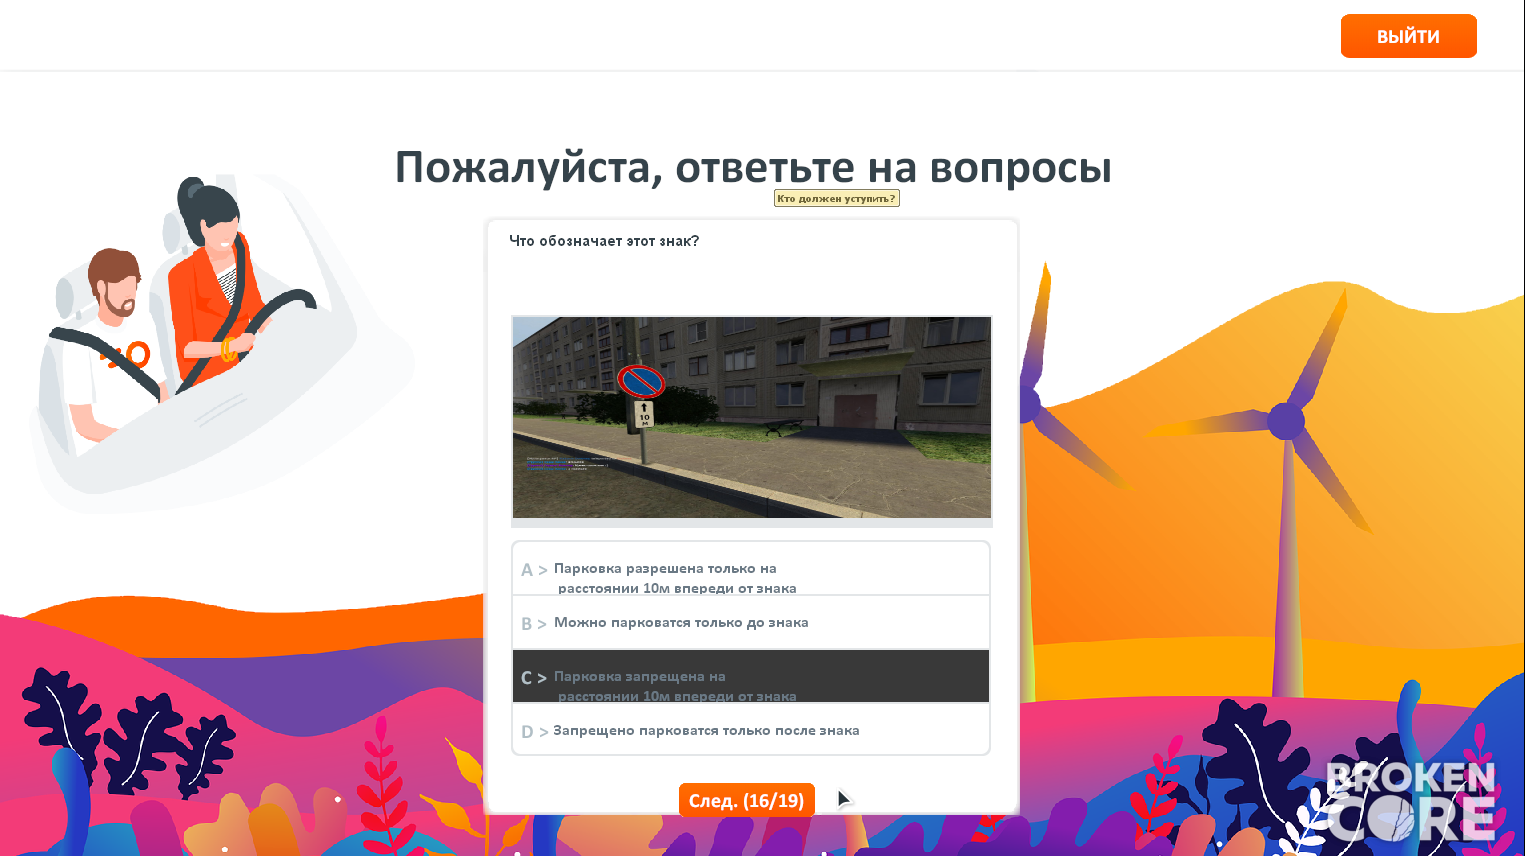Click the ВЫЙТИ exit button
This screenshot has width=1525, height=856.
click(x=1408, y=36)
